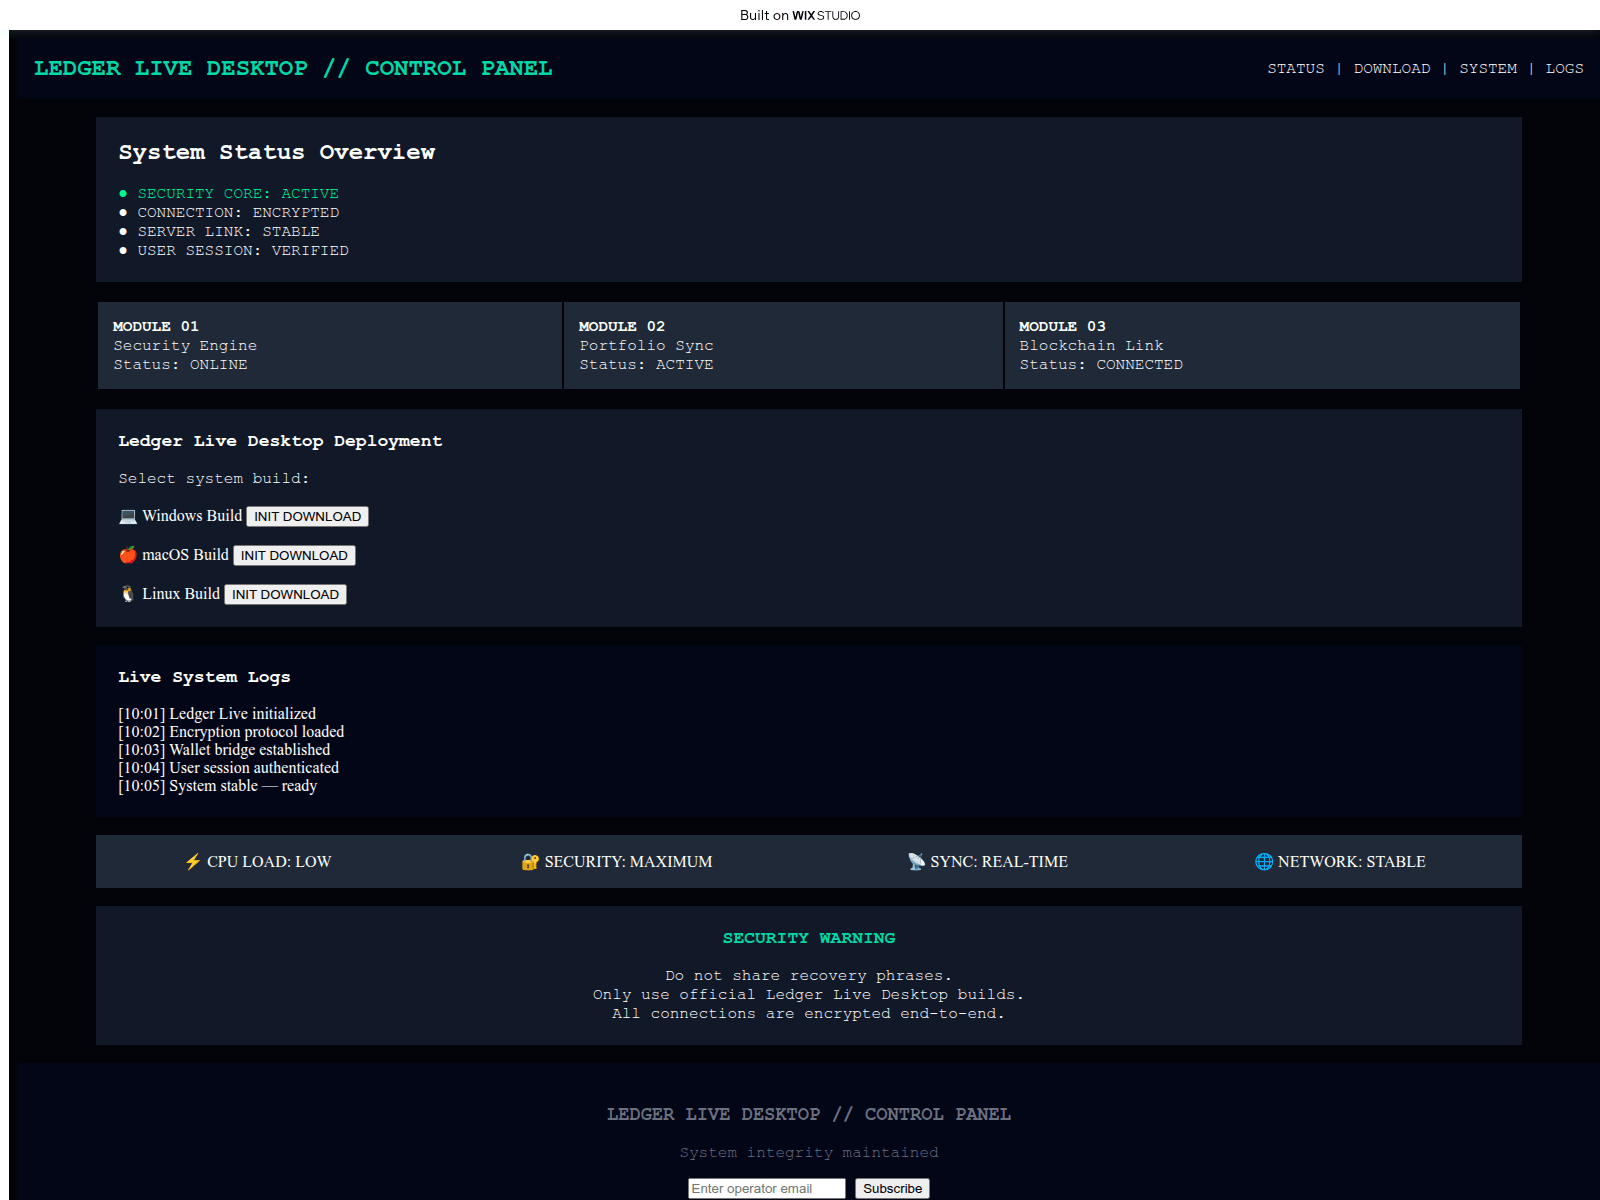Click log entry [10:04] User session authenticated
This screenshot has width=1600, height=1200.
[229, 768]
